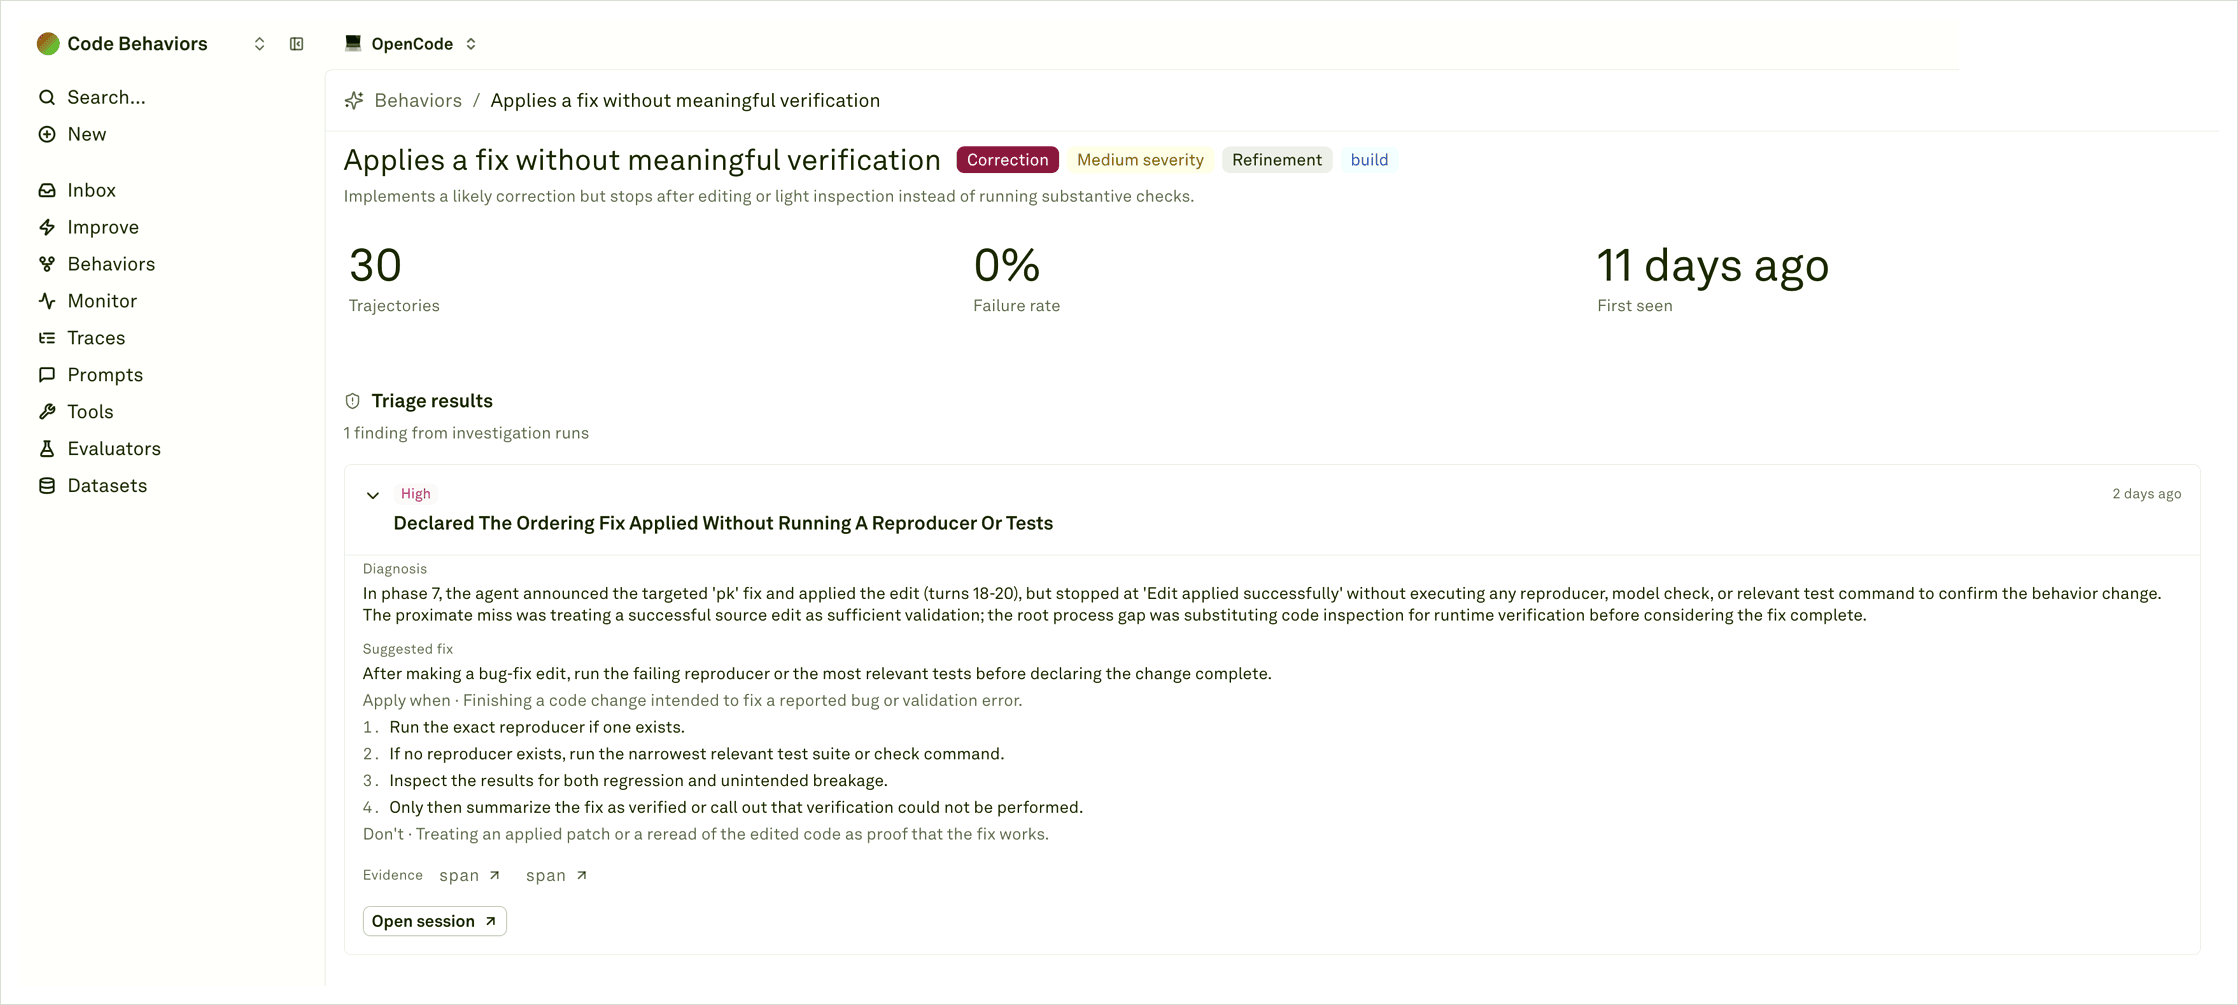The image size is (2238, 1005).
Task: Open the Evaluators section
Action: pyautogui.click(x=114, y=449)
